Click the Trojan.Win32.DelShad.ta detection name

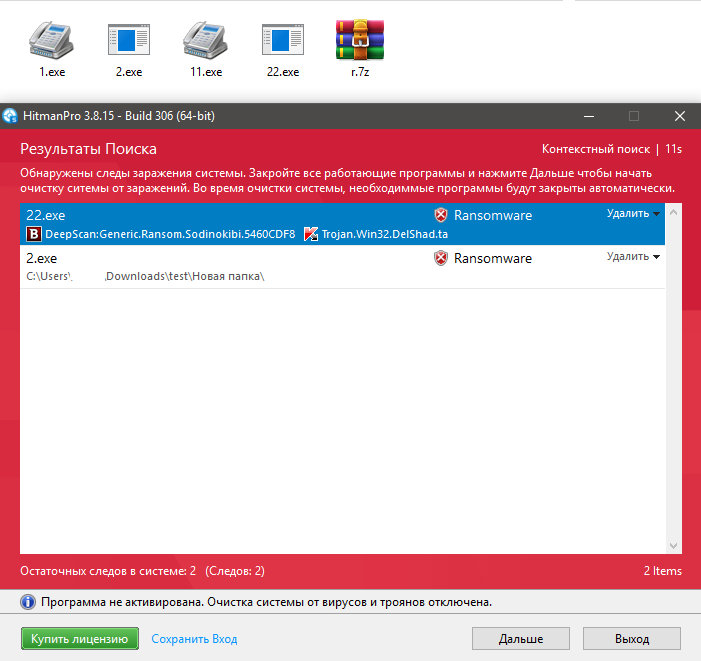pyautogui.click(x=384, y=234)
